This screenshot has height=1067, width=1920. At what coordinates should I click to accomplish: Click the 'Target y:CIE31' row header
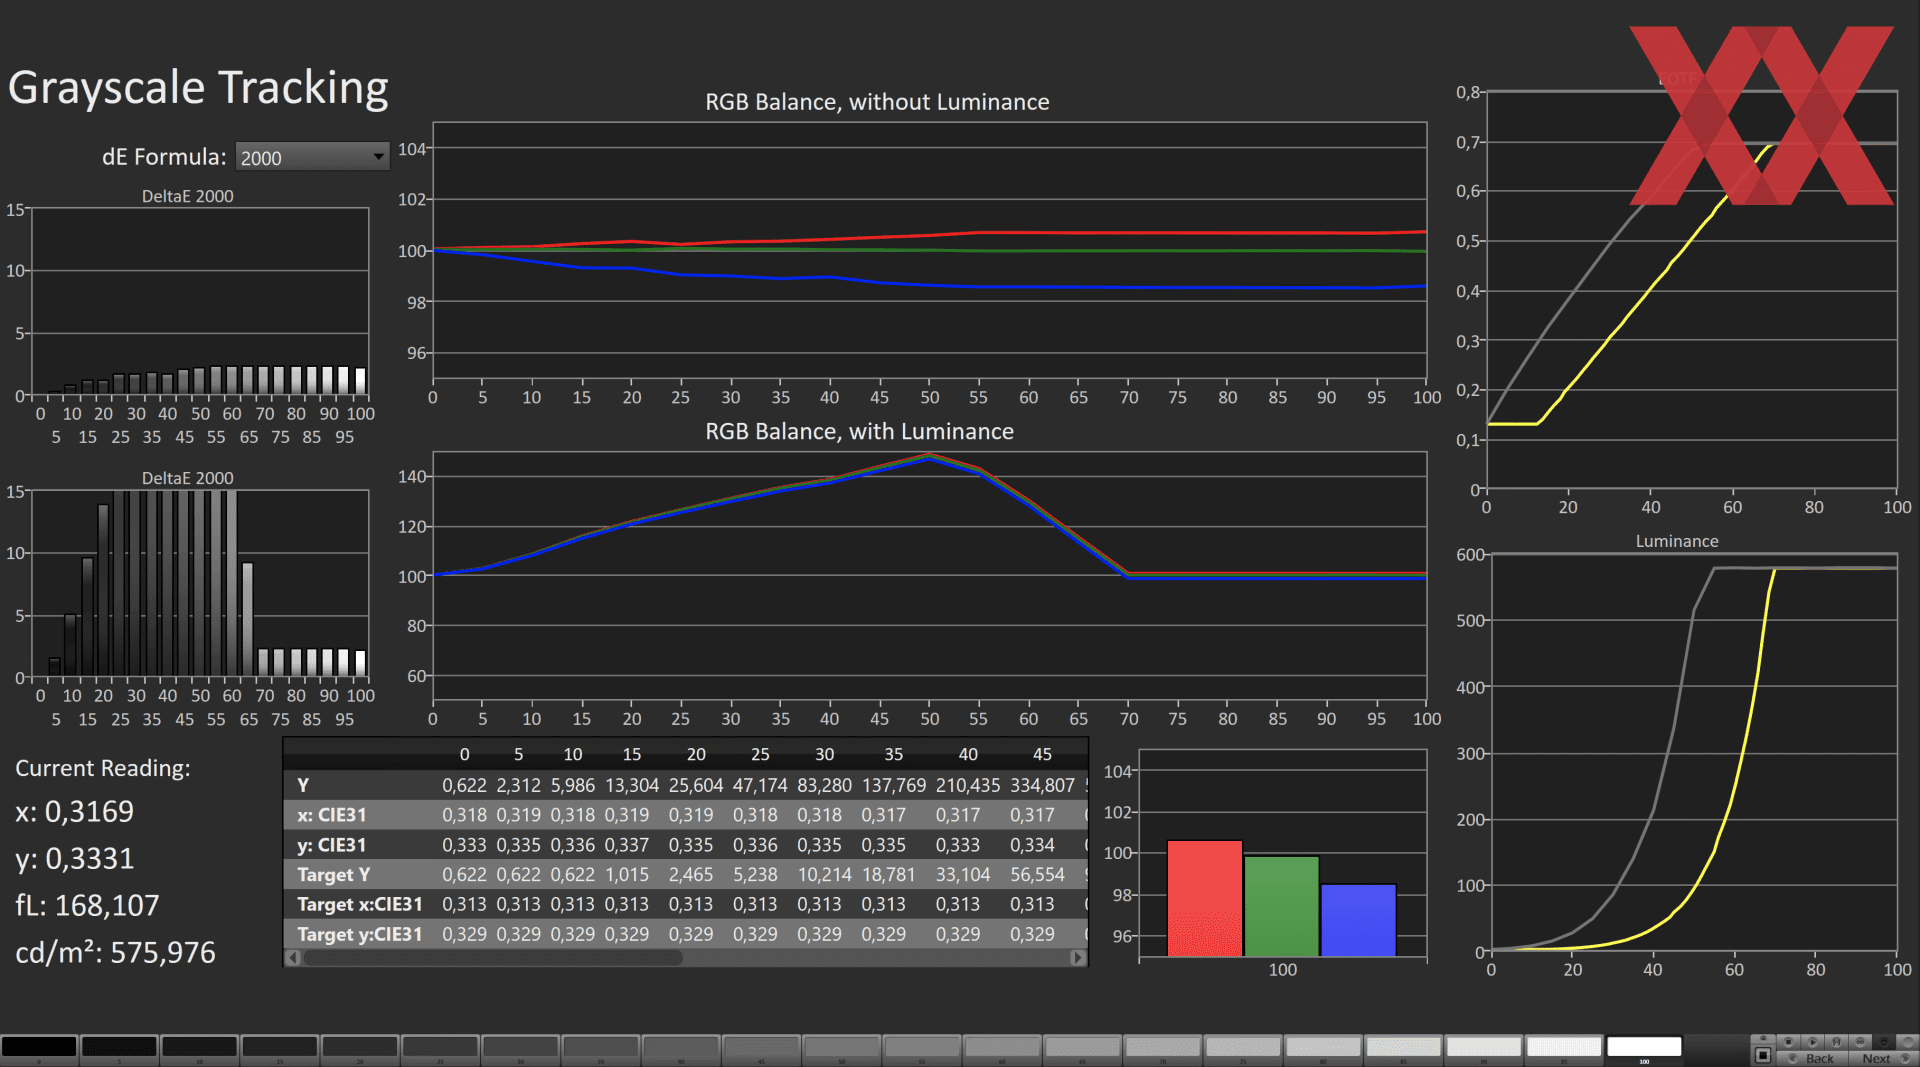(360, 934)
